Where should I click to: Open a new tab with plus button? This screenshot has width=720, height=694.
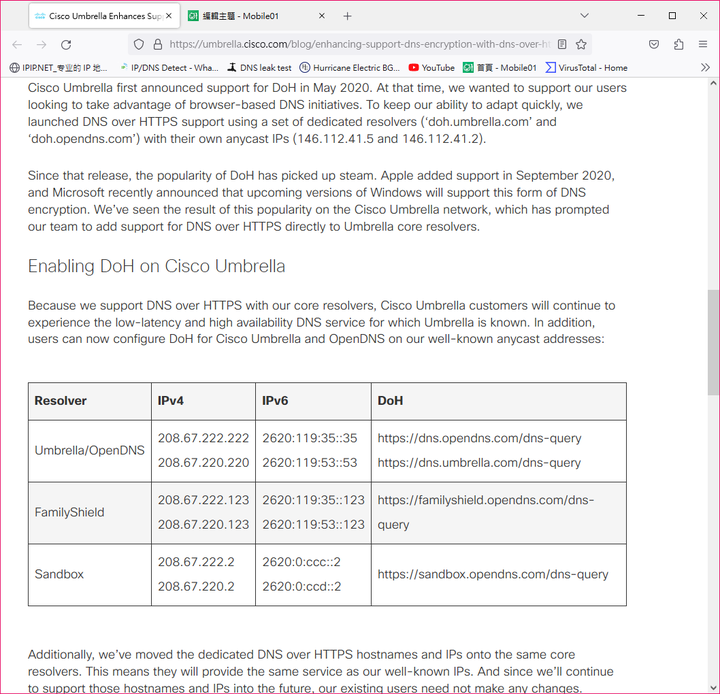(348, 16)
